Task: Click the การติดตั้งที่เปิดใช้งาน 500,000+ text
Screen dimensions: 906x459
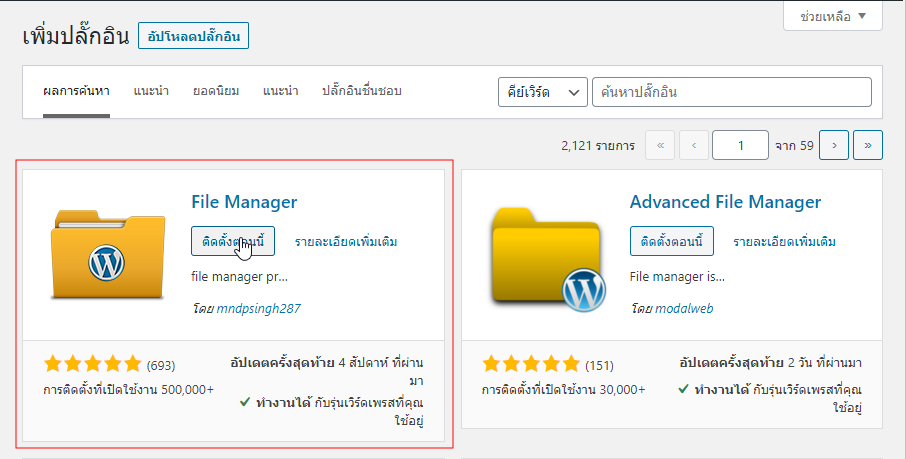Action: coord(128,390)
